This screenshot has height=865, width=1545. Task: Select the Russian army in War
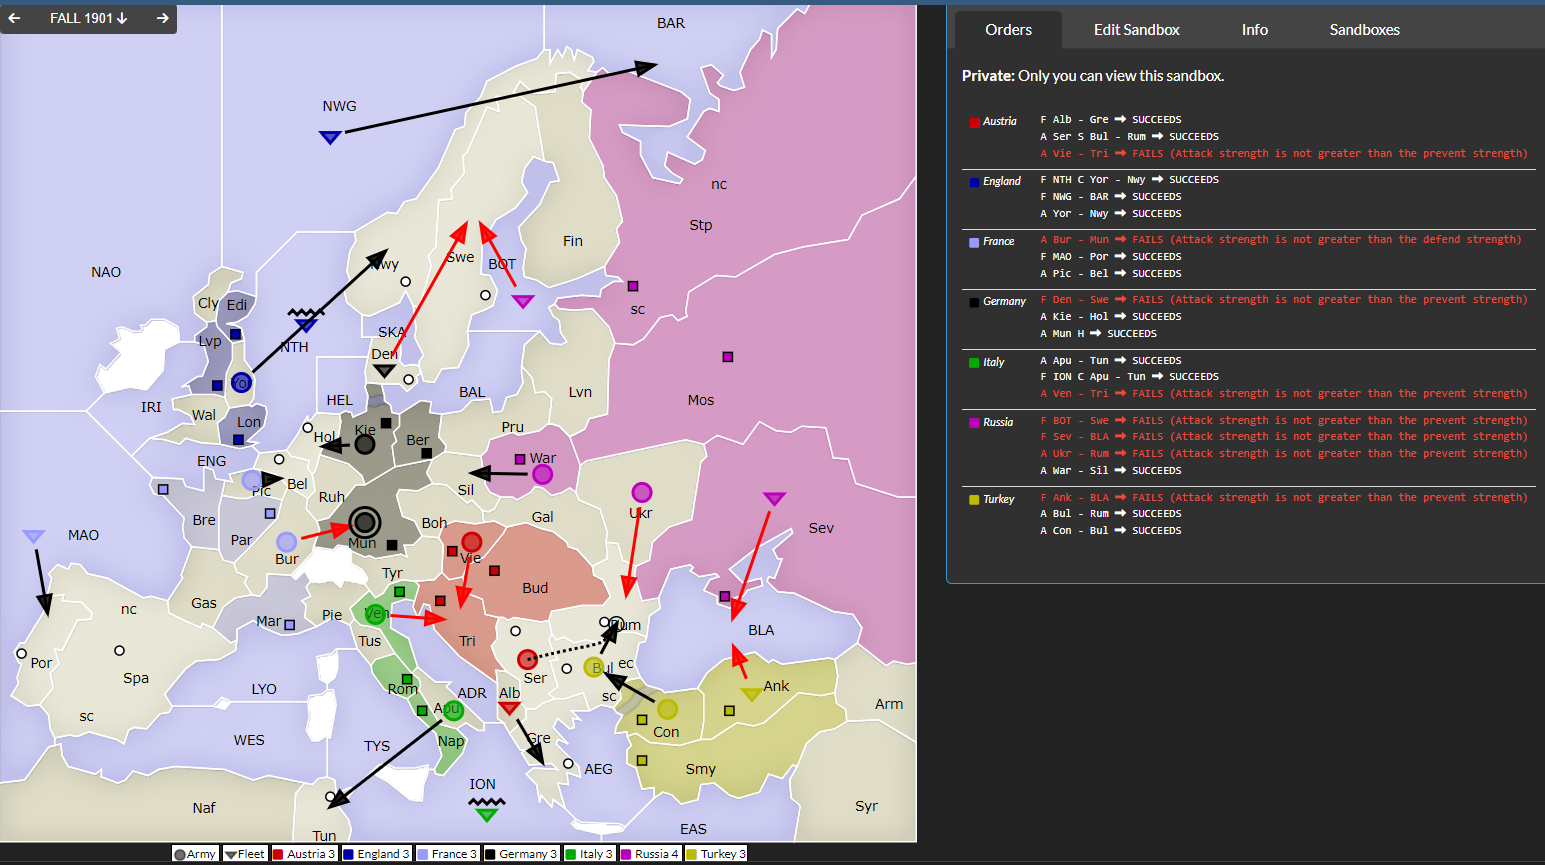click(542, 474)
